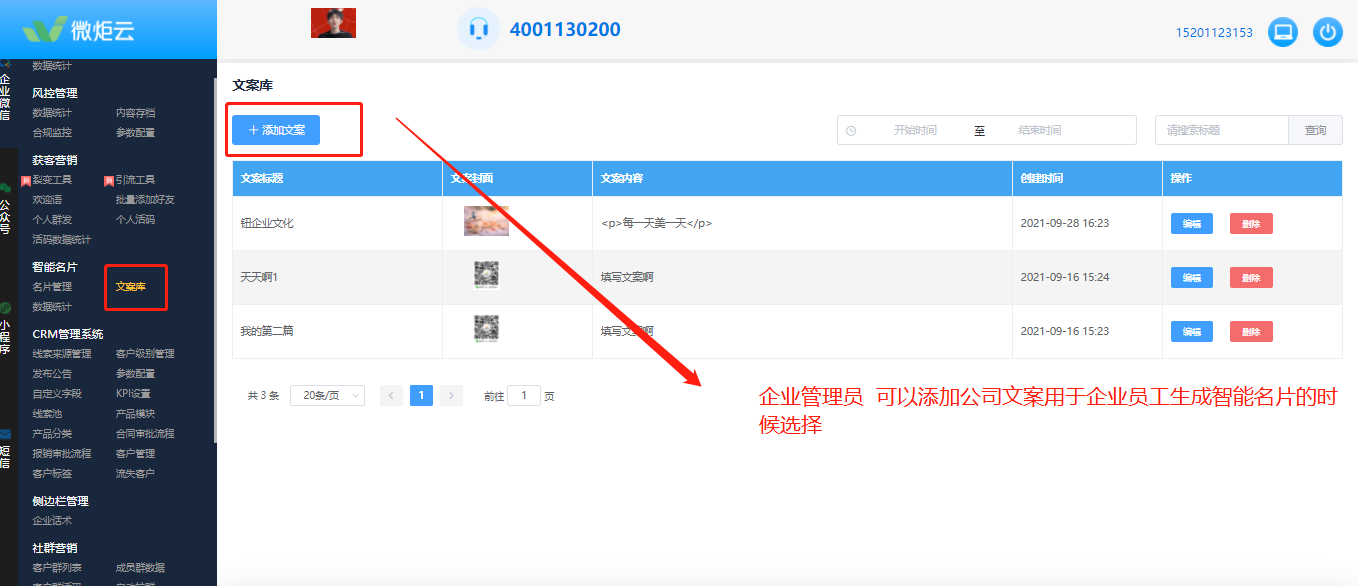The width and height of the screenshot is (1358, 587).
Task: Open KPI设置 in sidebar
Action: tap(133, 393)
